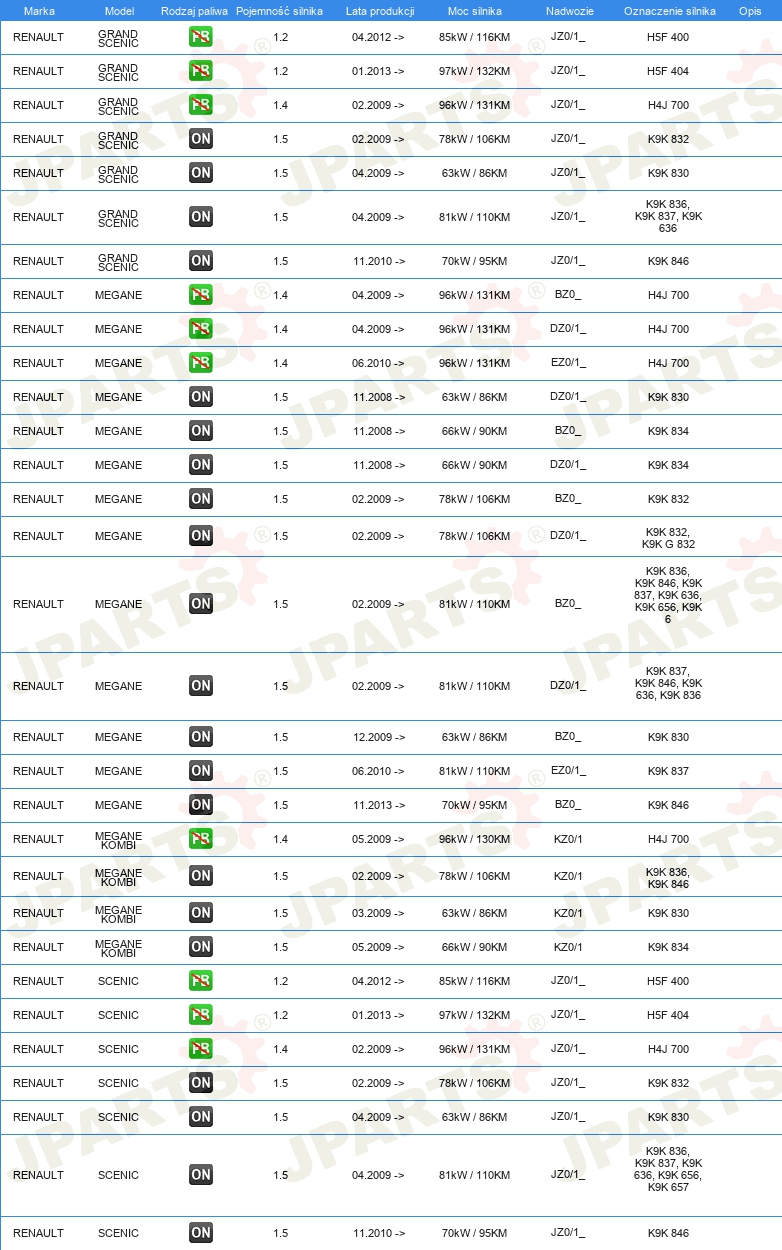Screen dimensions: 782x1250
Task: Click ON icon for Megane DZ0/1_ K9K 834 row
Action: (x=201, y=465)
